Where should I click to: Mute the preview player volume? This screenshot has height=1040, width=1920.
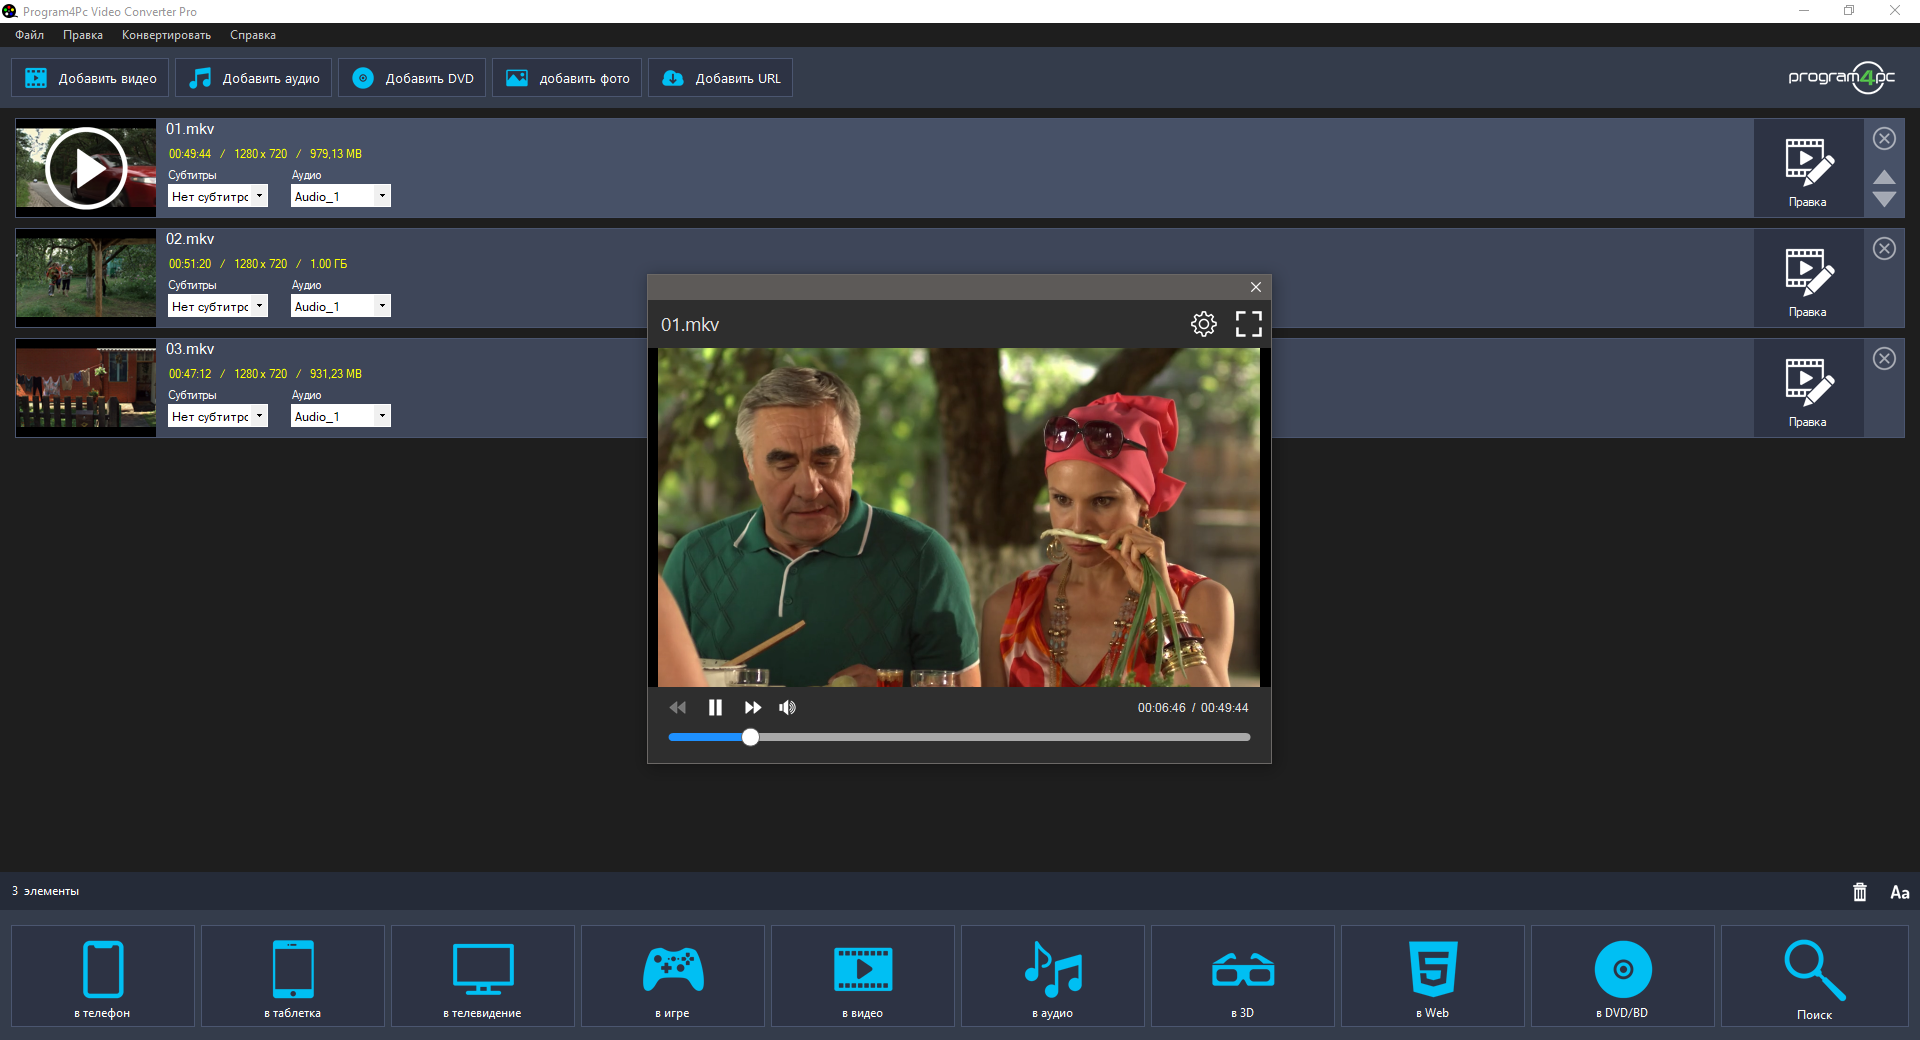point(788,708)
